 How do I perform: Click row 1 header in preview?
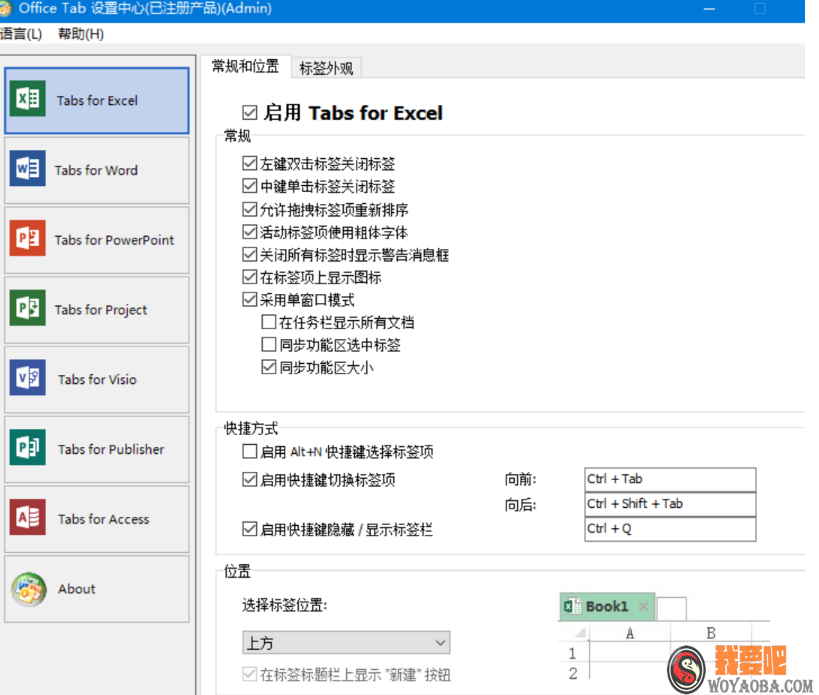(x=572, y=653)
